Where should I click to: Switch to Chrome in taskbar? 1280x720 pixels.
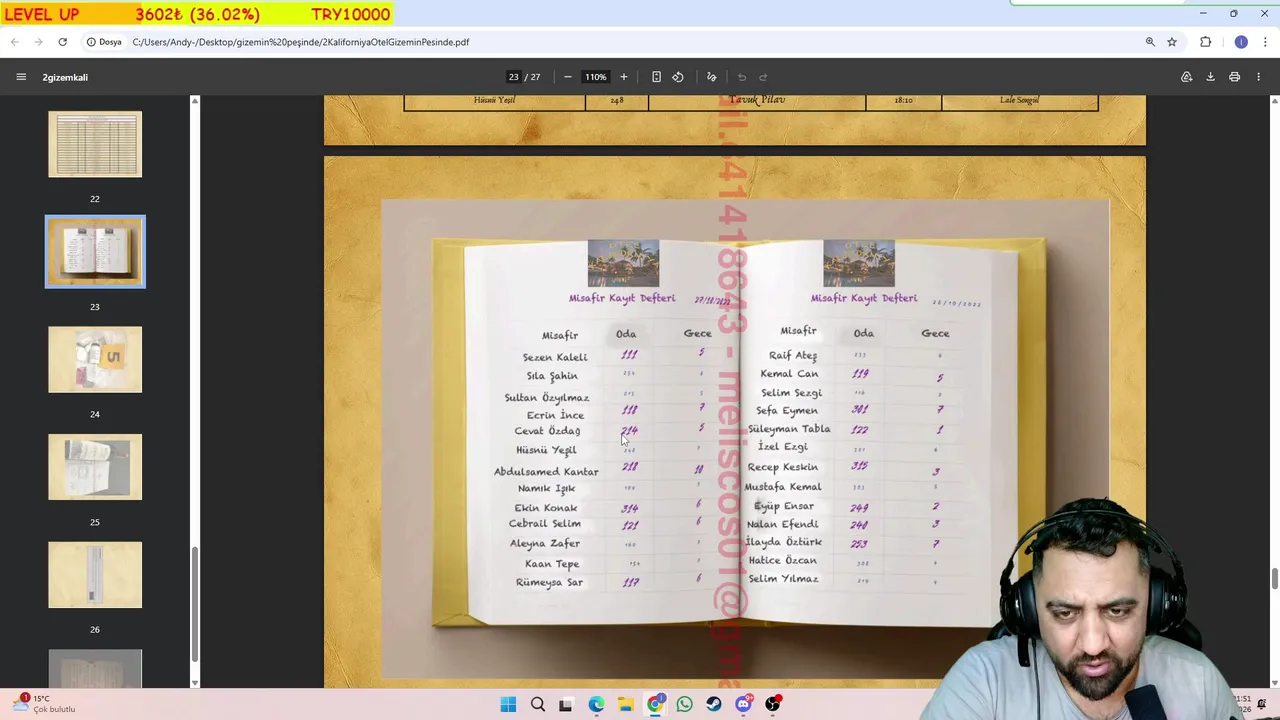655,705
